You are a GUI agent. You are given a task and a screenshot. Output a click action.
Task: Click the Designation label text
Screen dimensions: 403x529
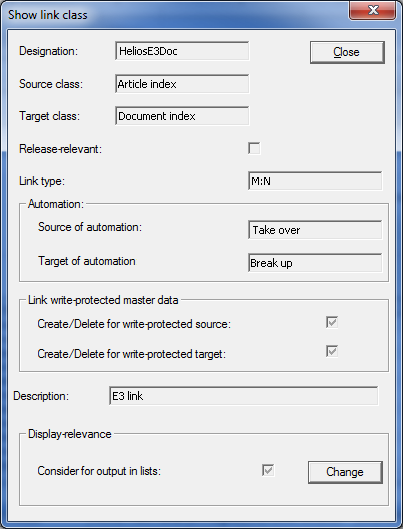point(49,51)
